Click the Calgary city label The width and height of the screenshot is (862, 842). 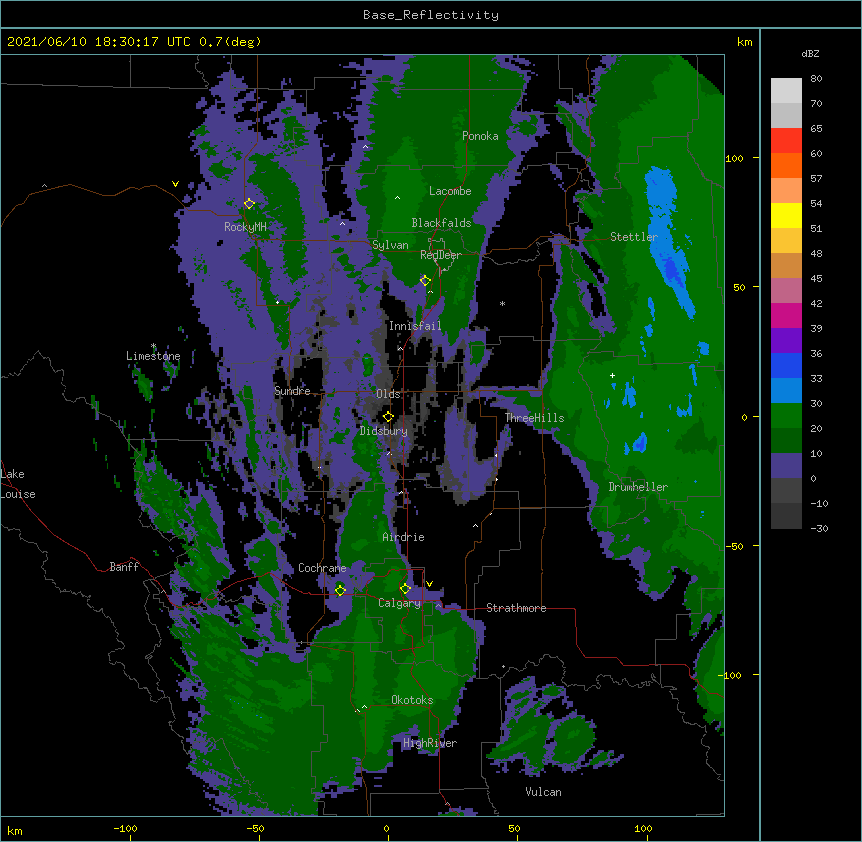pos(399,603)
